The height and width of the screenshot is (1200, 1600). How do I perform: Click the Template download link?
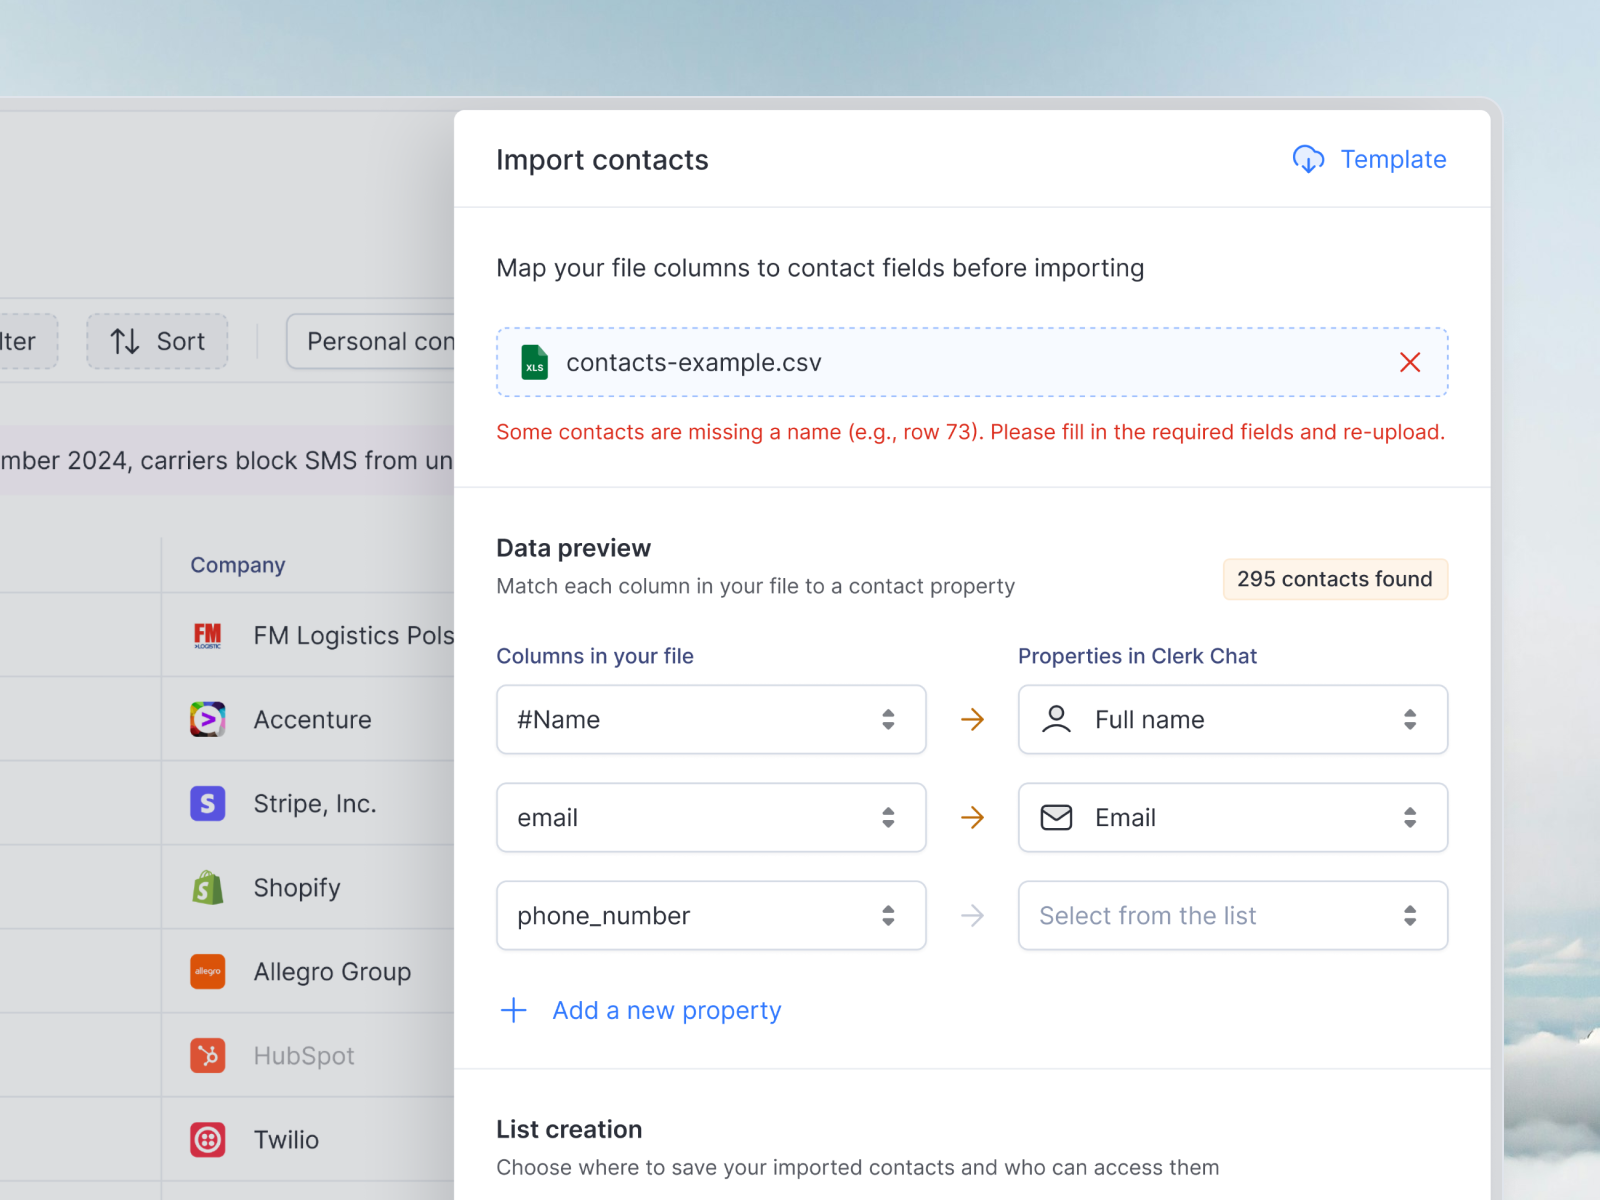click(1369, 159)
